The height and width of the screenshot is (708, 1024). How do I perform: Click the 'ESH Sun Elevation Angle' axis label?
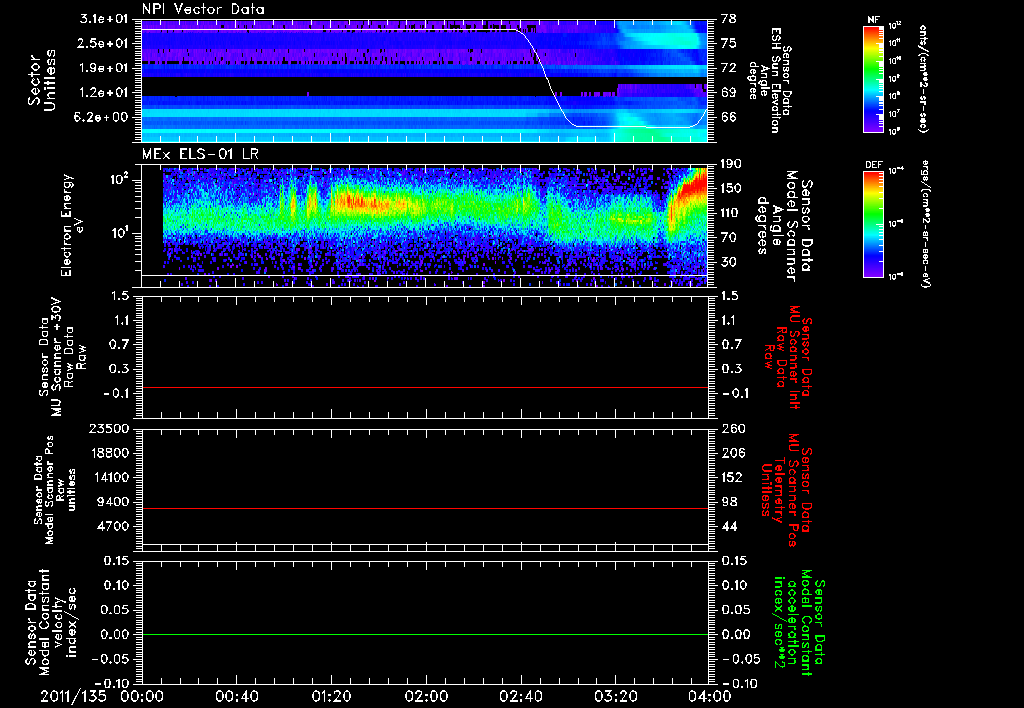click(769, 80)
